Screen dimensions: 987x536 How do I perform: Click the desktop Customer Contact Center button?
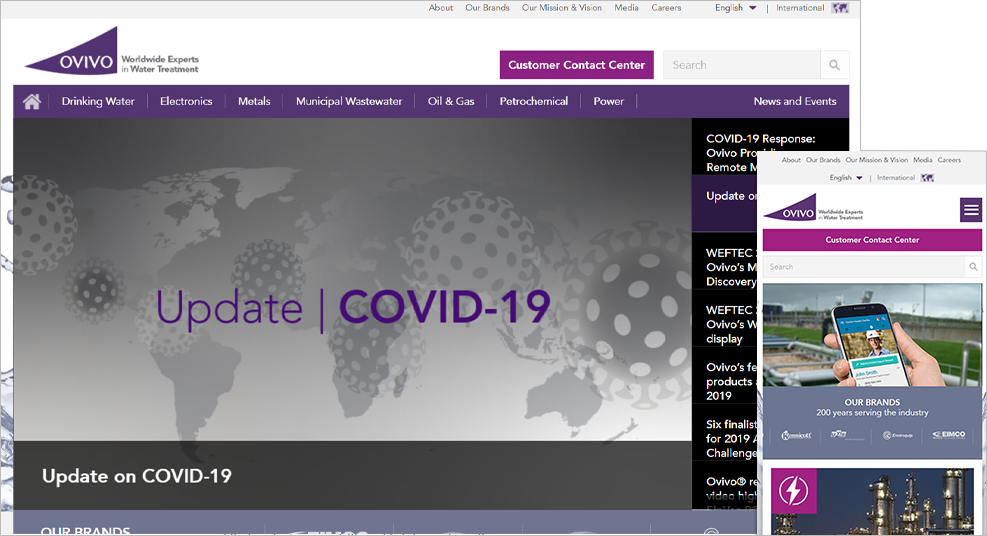click(577, 65)
